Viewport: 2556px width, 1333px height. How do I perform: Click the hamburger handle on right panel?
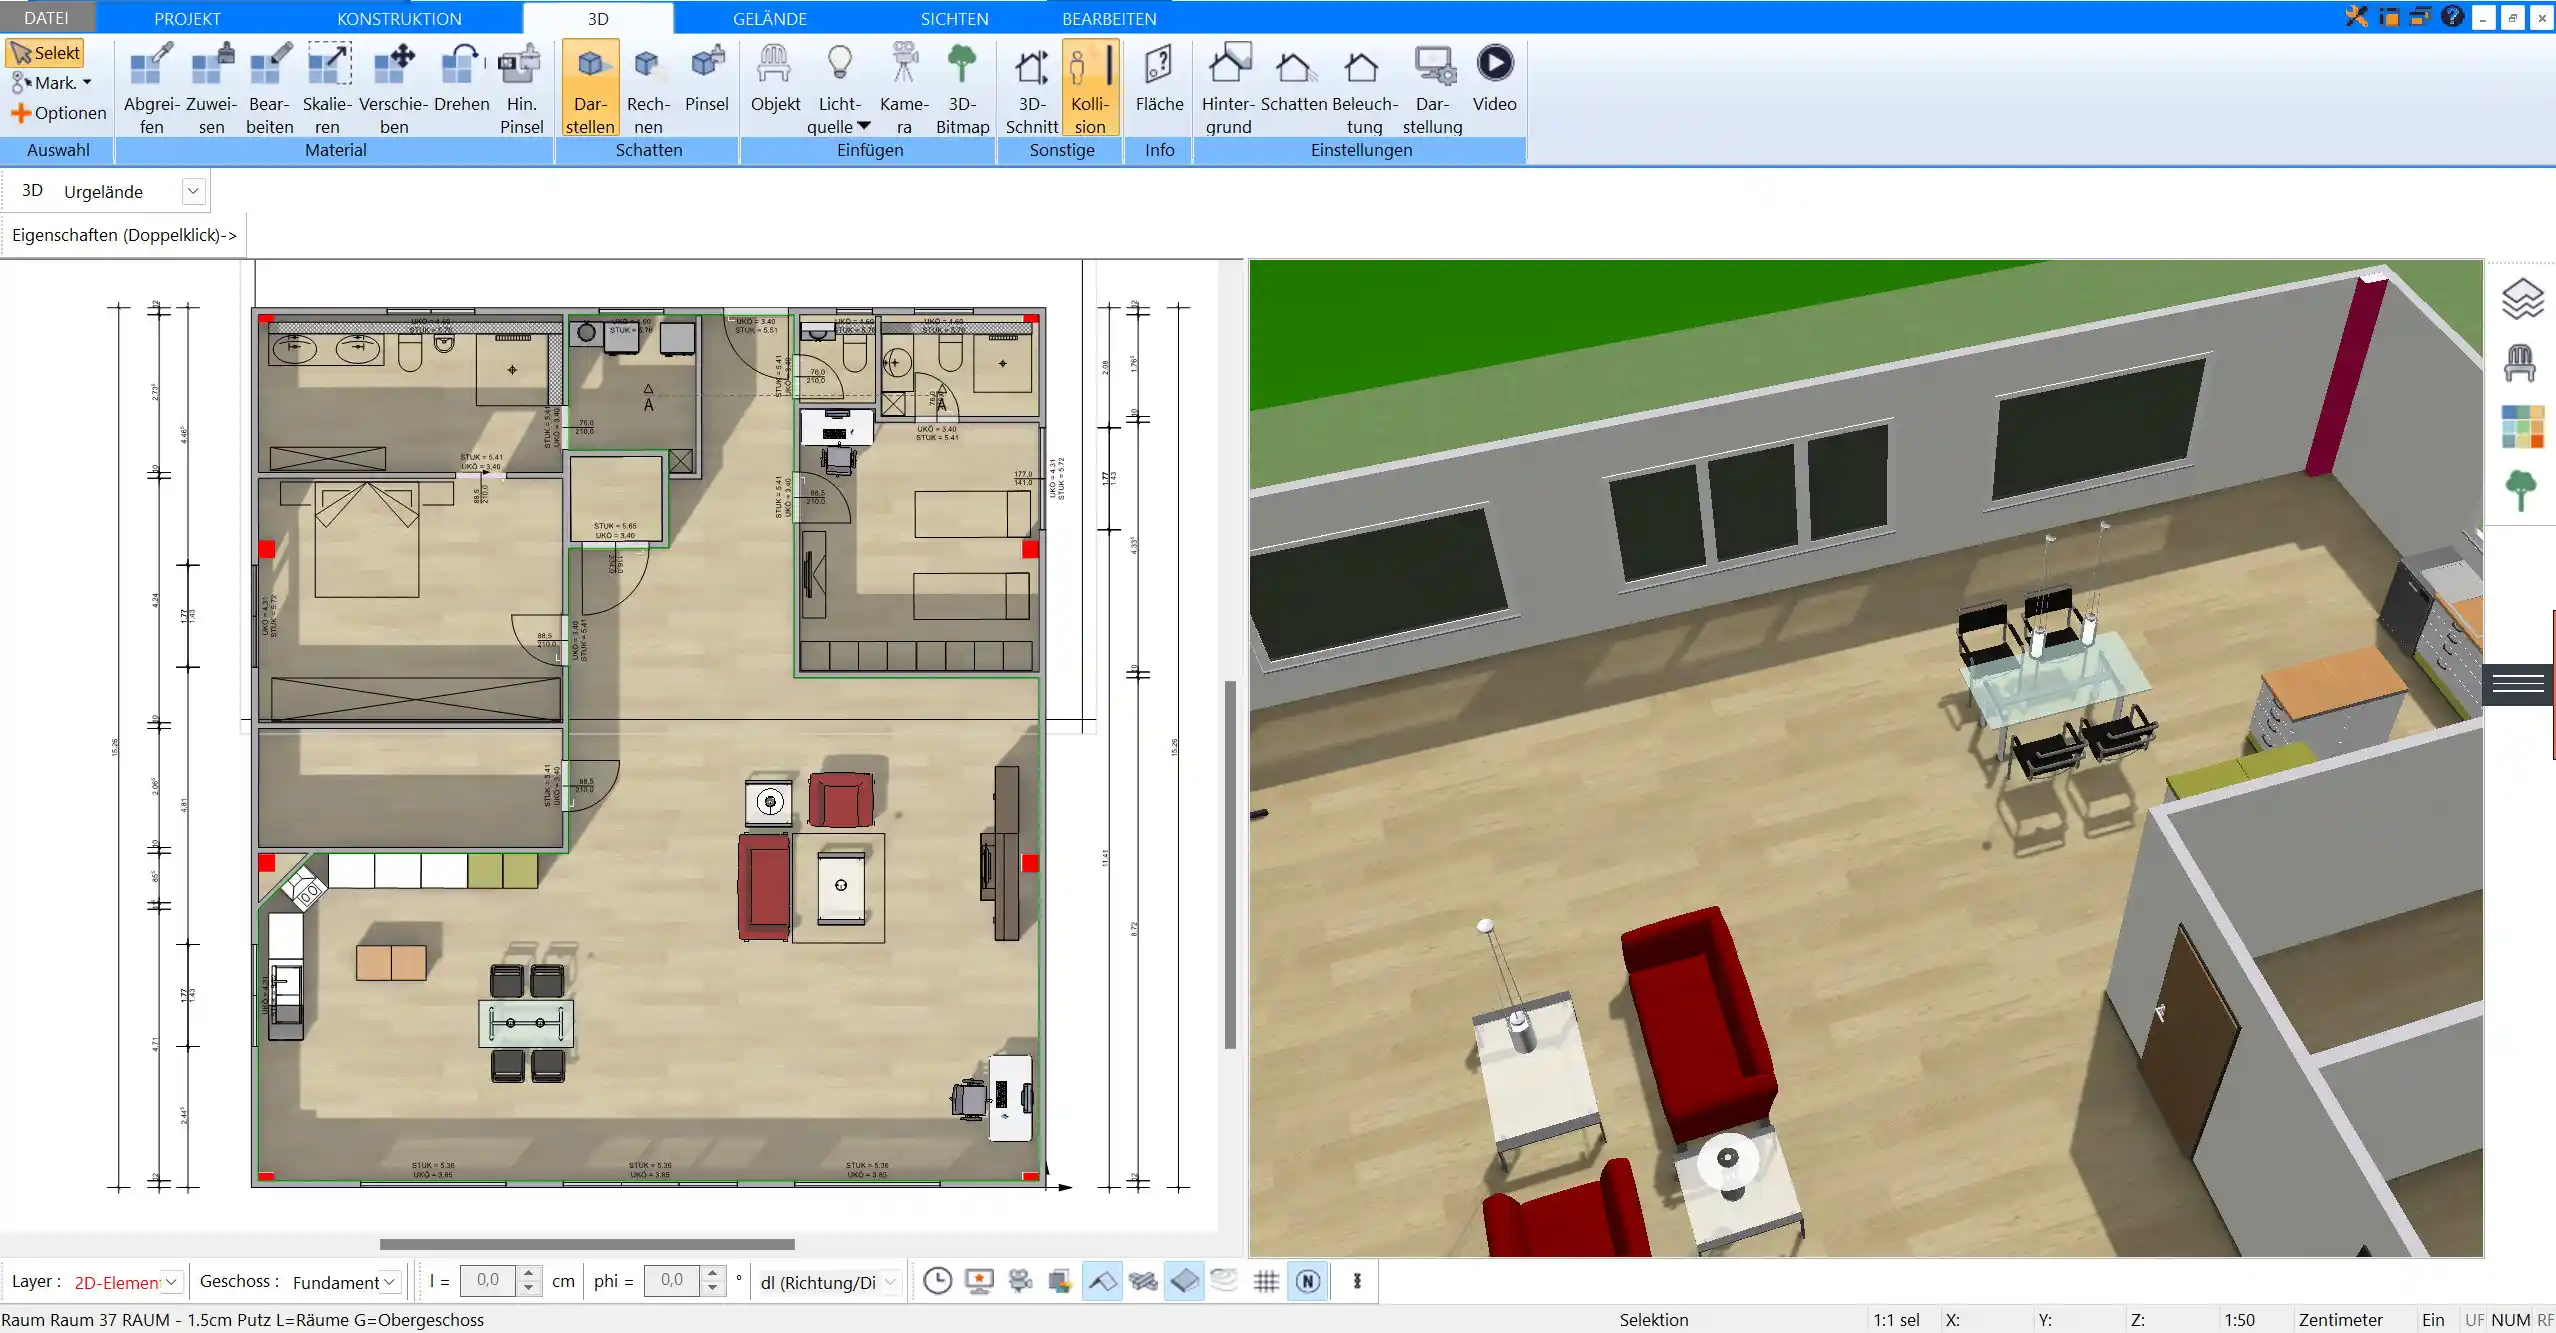point(2518,684)
